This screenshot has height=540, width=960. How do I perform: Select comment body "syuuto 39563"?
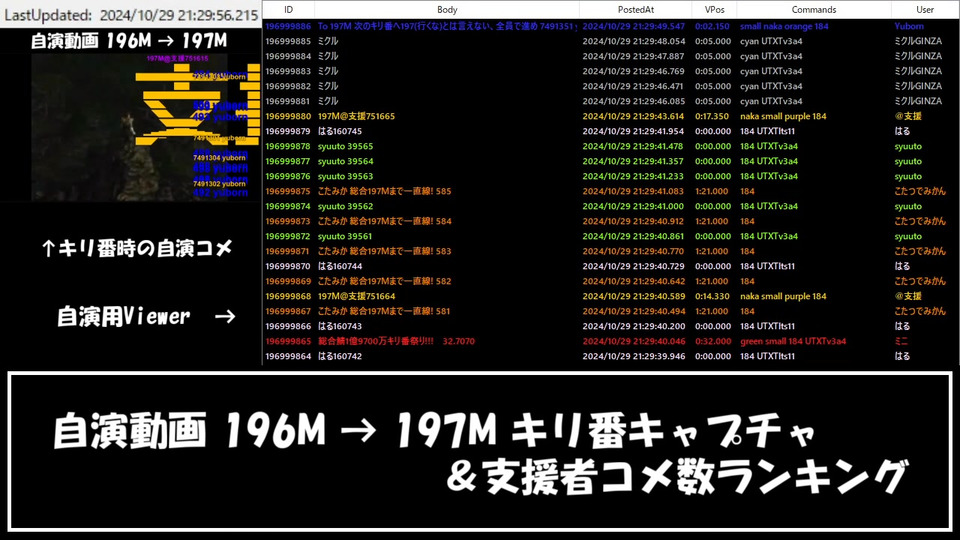click(x=345, y=176)
